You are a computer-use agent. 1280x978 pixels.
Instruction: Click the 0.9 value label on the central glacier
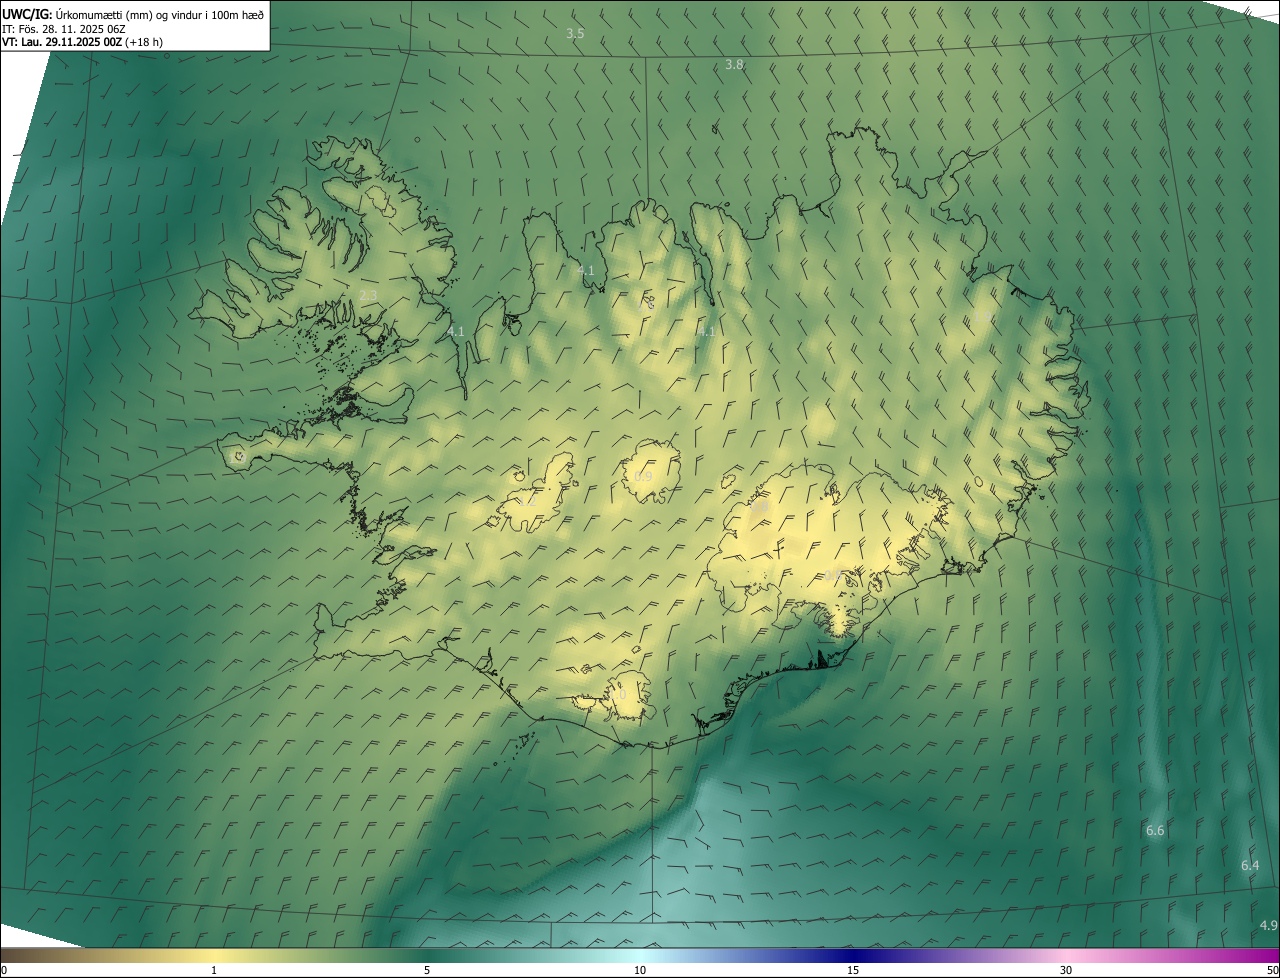(x=643, y=477)
